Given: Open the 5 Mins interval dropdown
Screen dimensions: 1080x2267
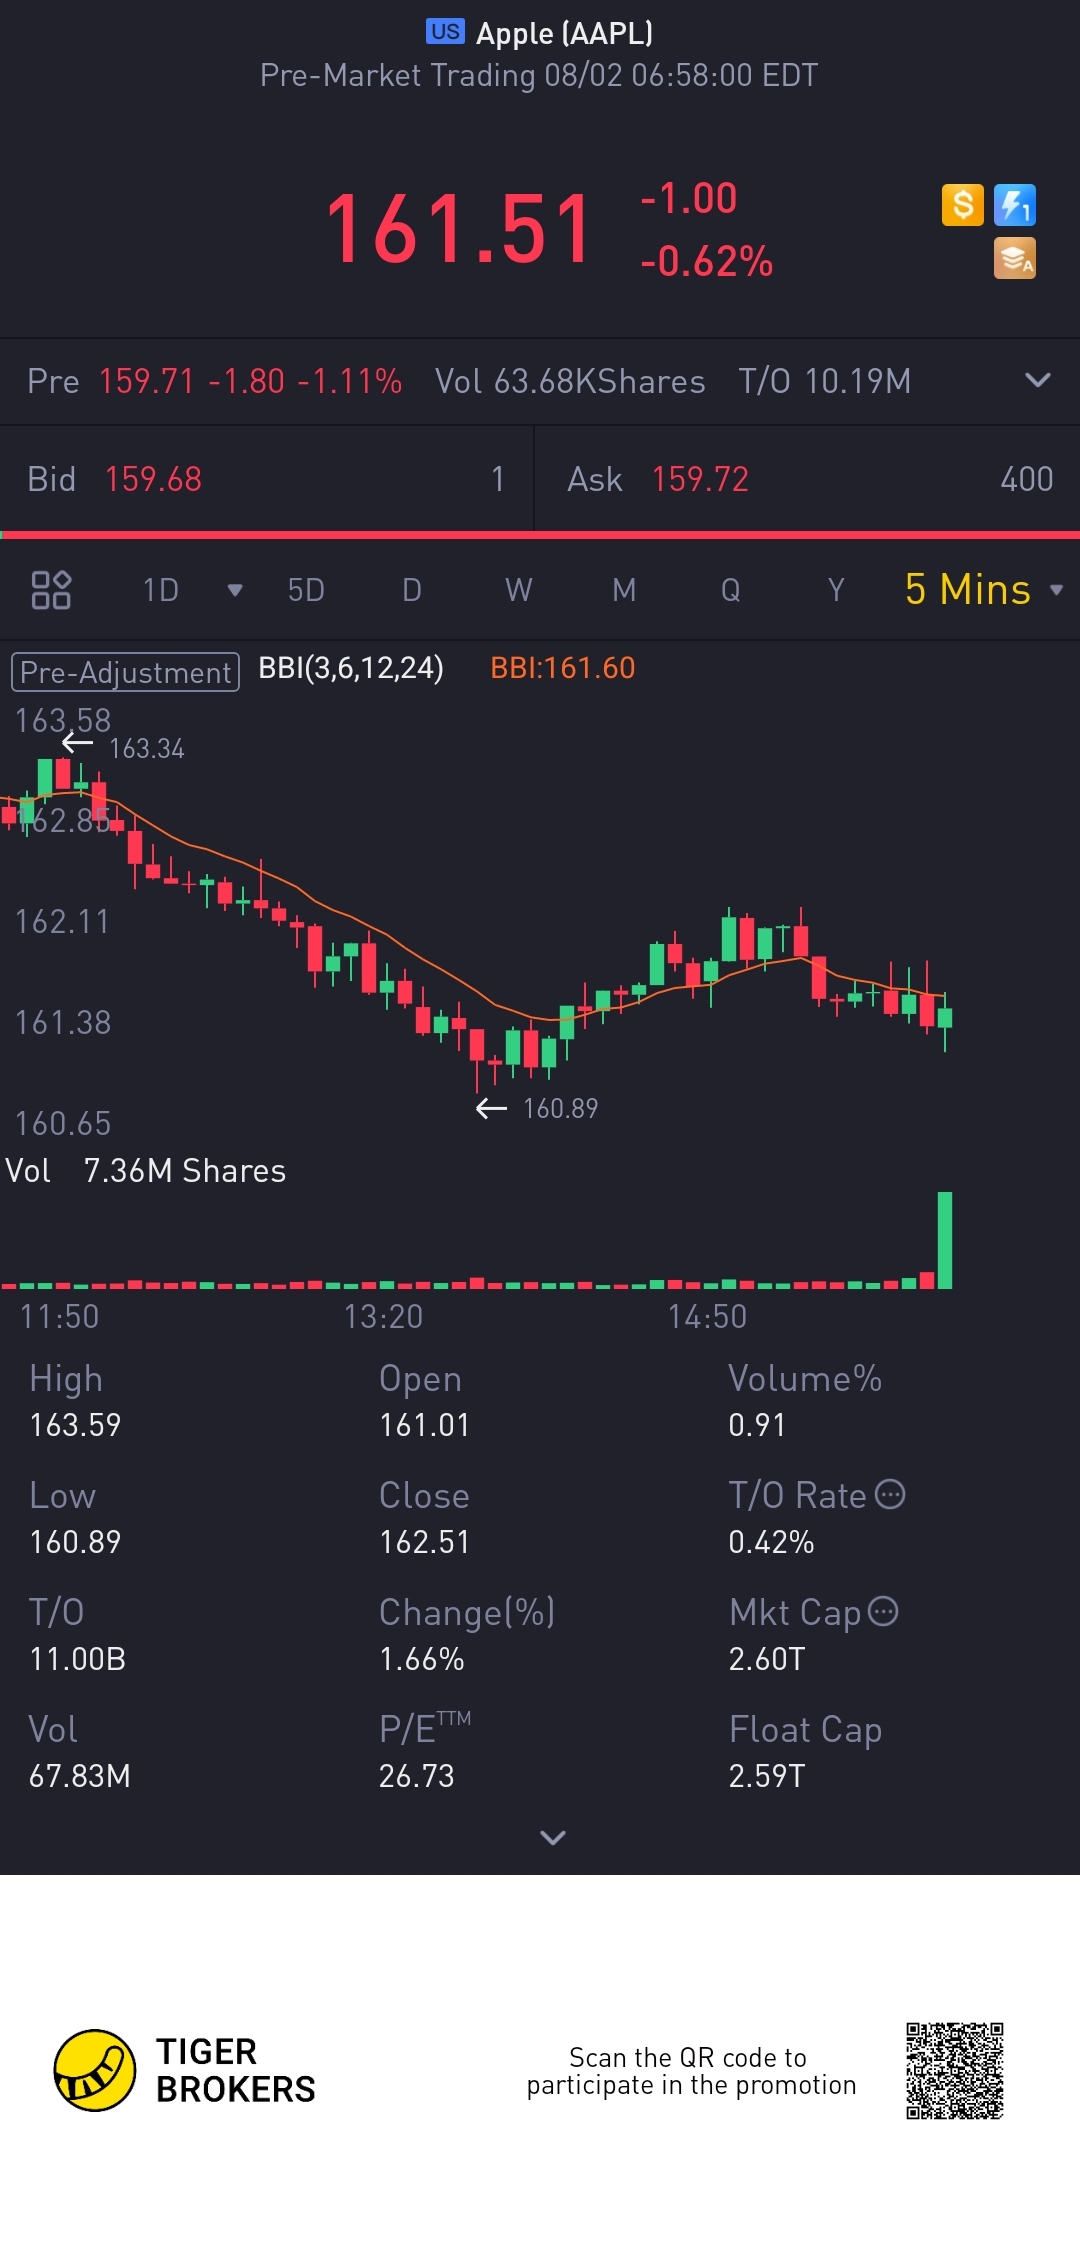Looking at the screenshot, I should 984,590.
